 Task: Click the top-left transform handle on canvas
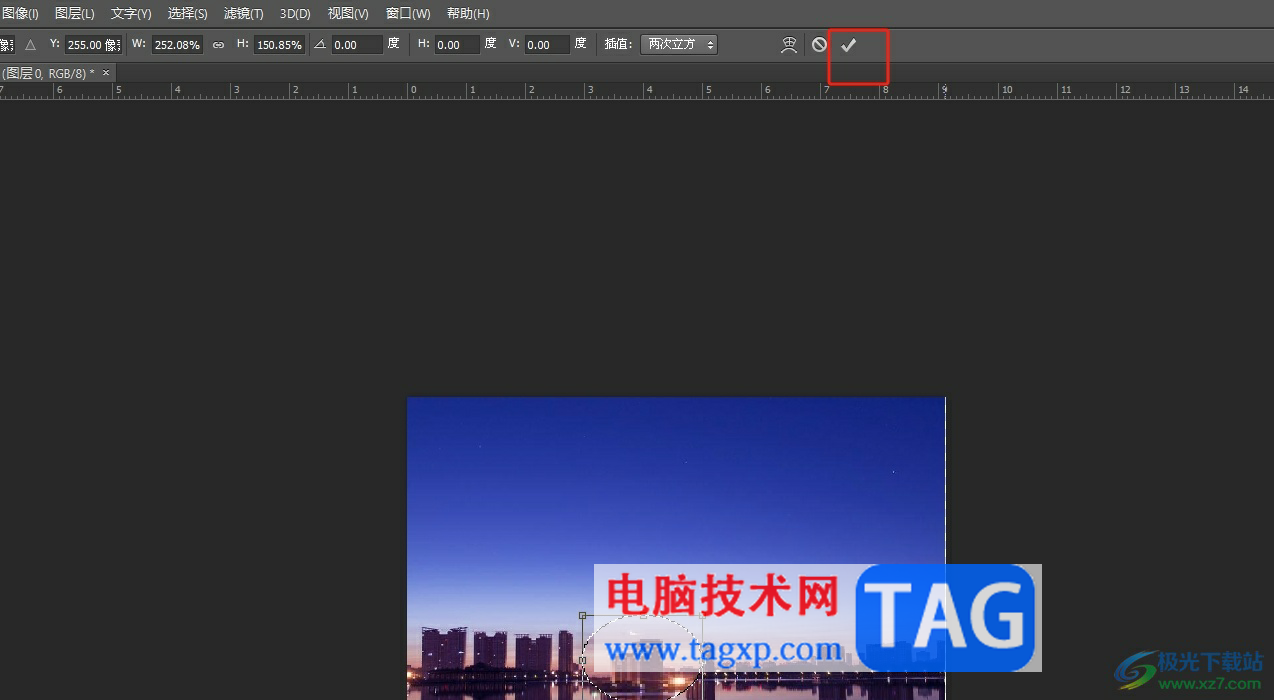583,615
